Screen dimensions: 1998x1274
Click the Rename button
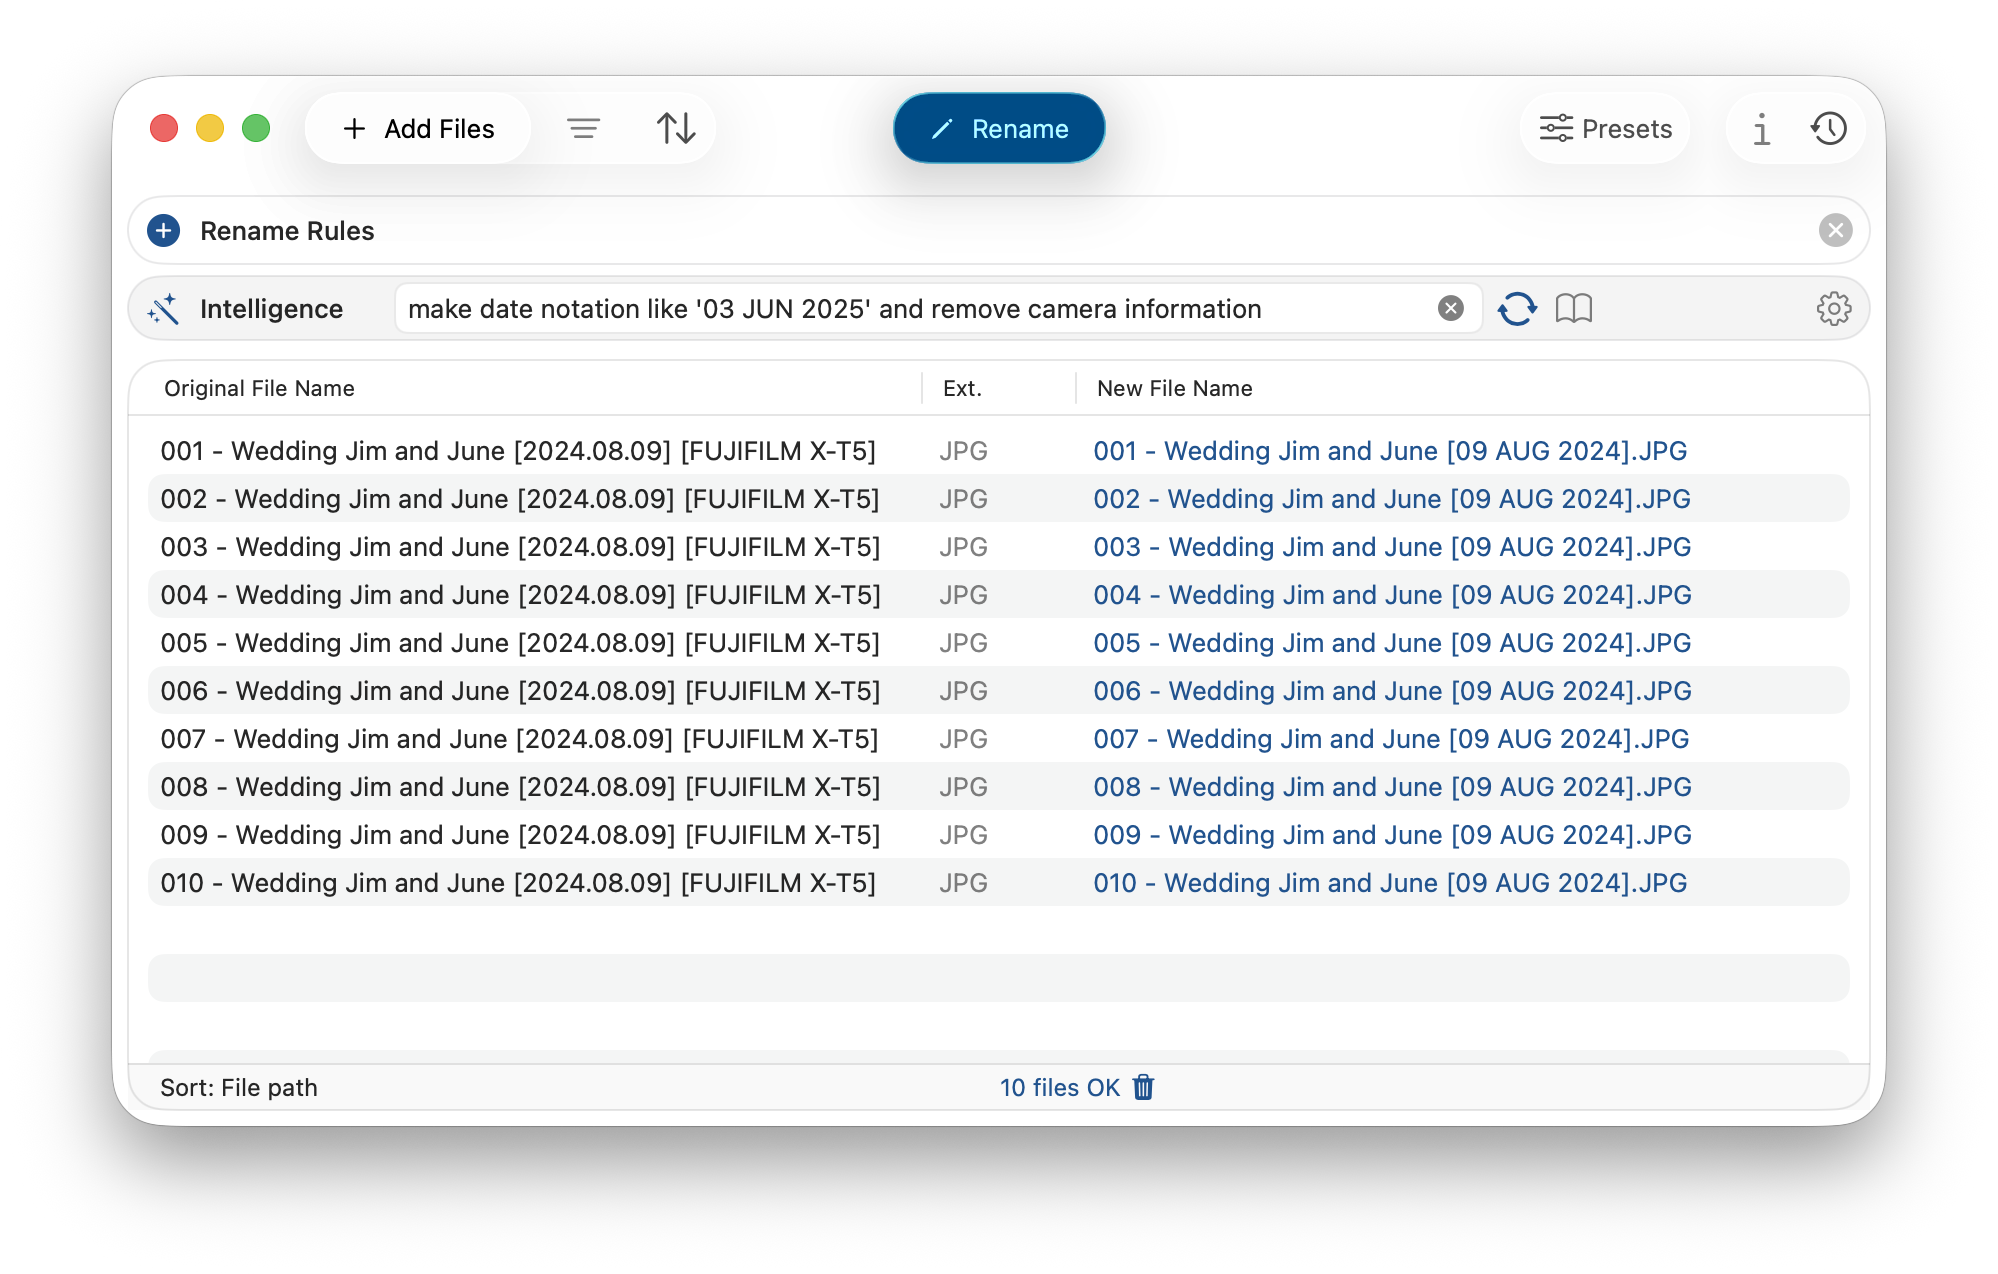(999, 128)
